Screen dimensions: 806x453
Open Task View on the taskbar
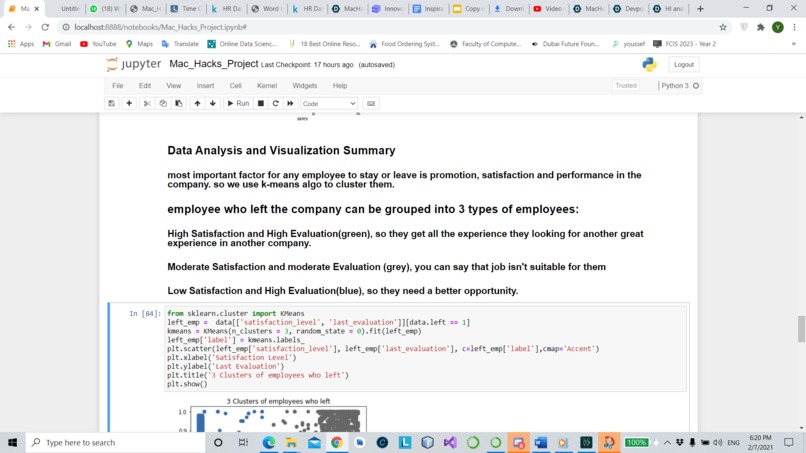[x=243, y=442]
